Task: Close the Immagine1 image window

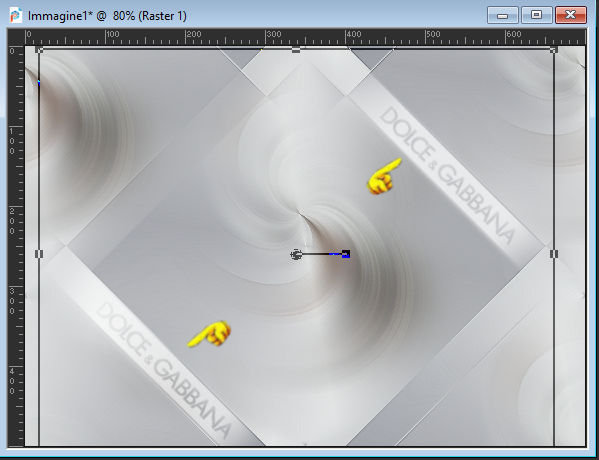Action: click(571, 15)
